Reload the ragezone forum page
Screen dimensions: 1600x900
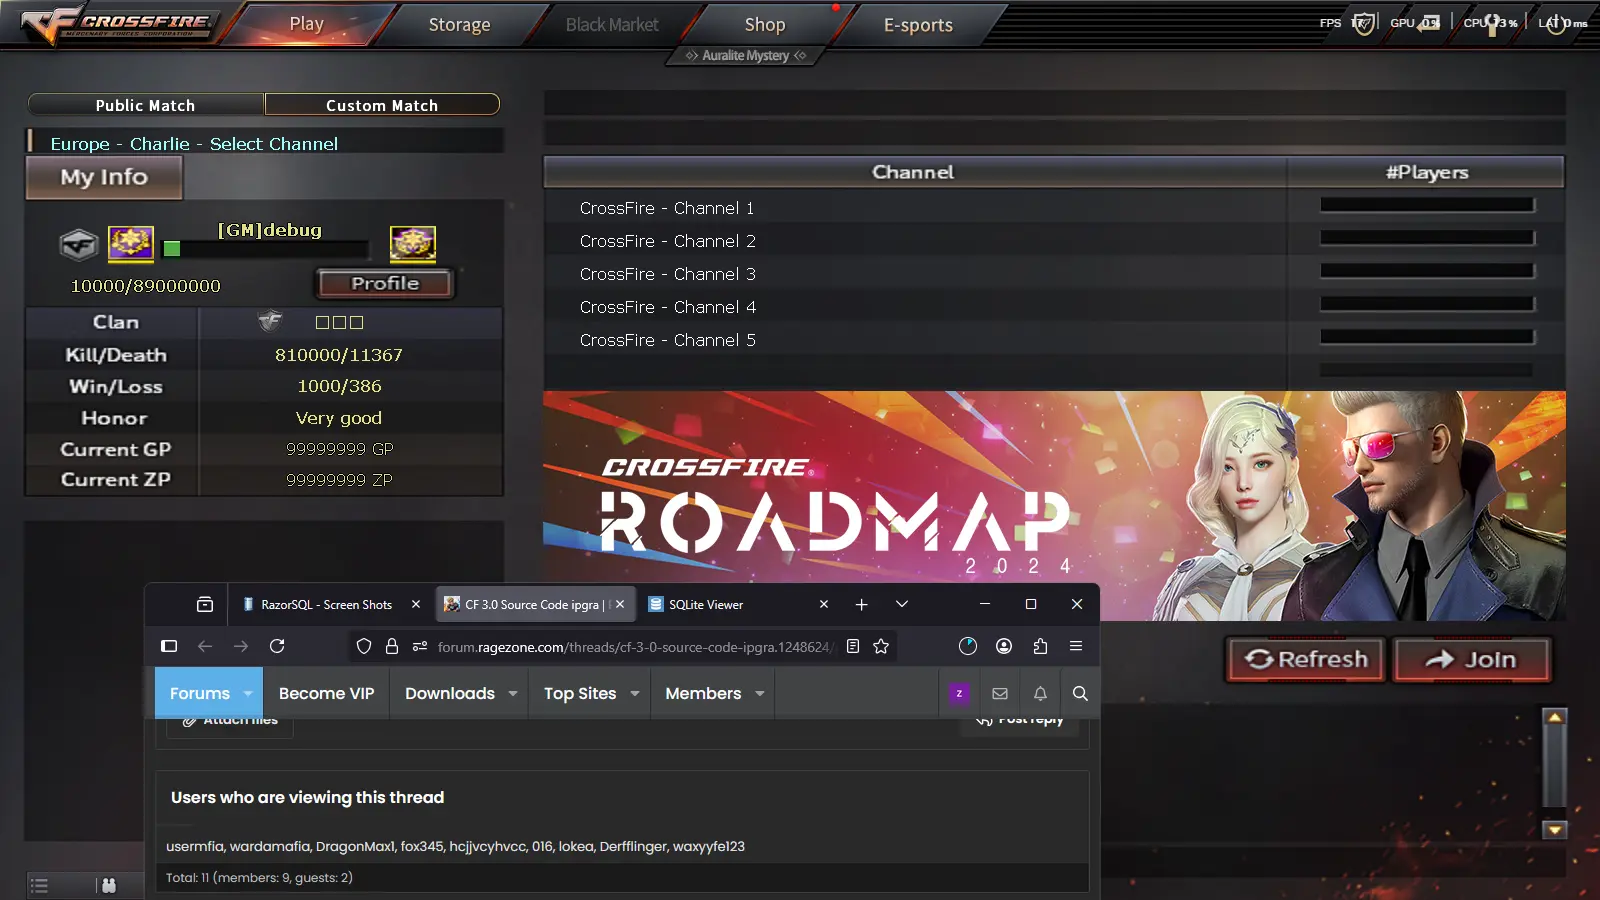point(277,646)
